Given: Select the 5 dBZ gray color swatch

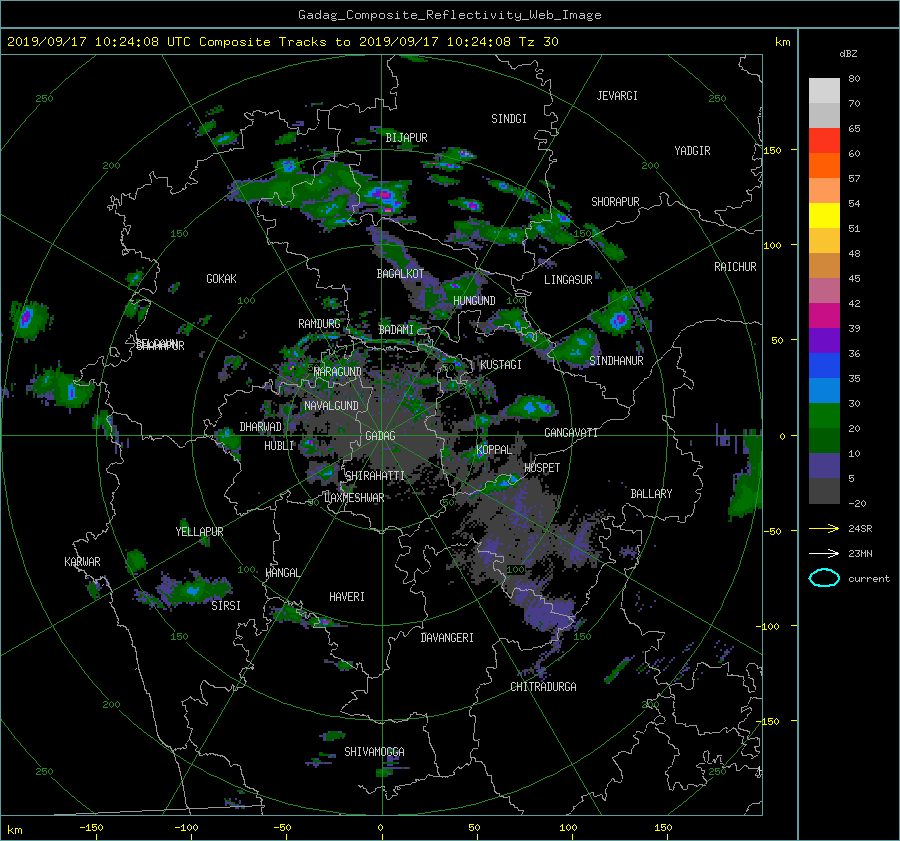Looking at the screenshot, I should point(824,491).
